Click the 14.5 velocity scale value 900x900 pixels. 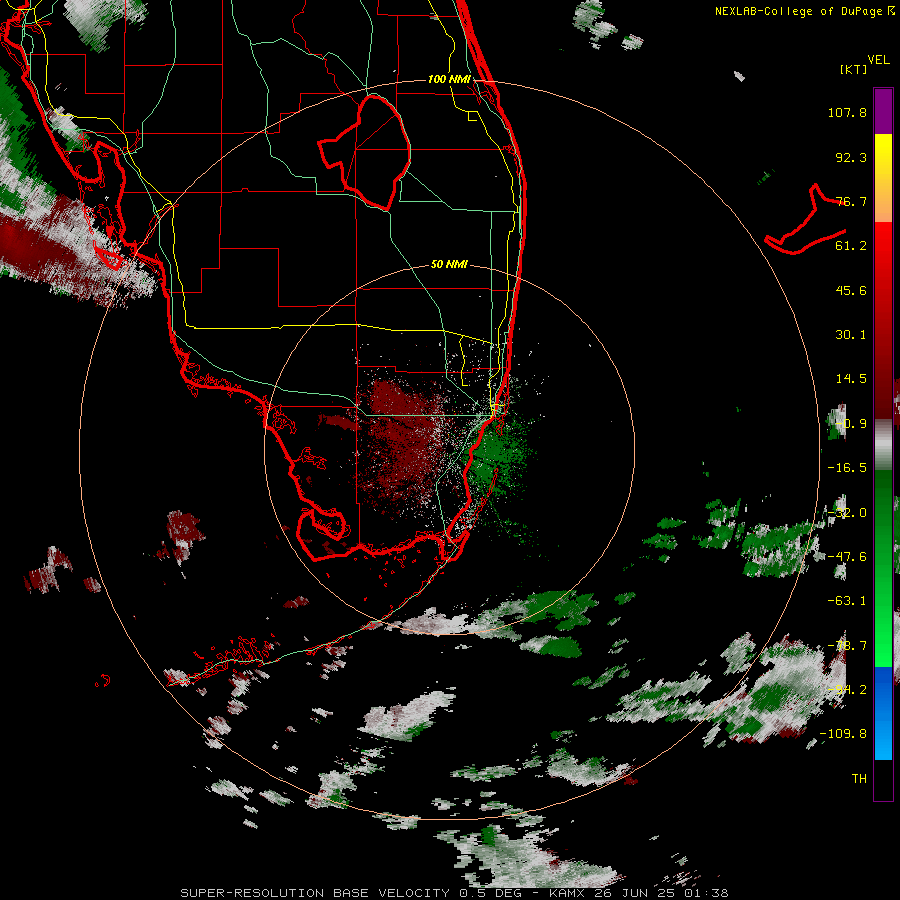[851, 379]
